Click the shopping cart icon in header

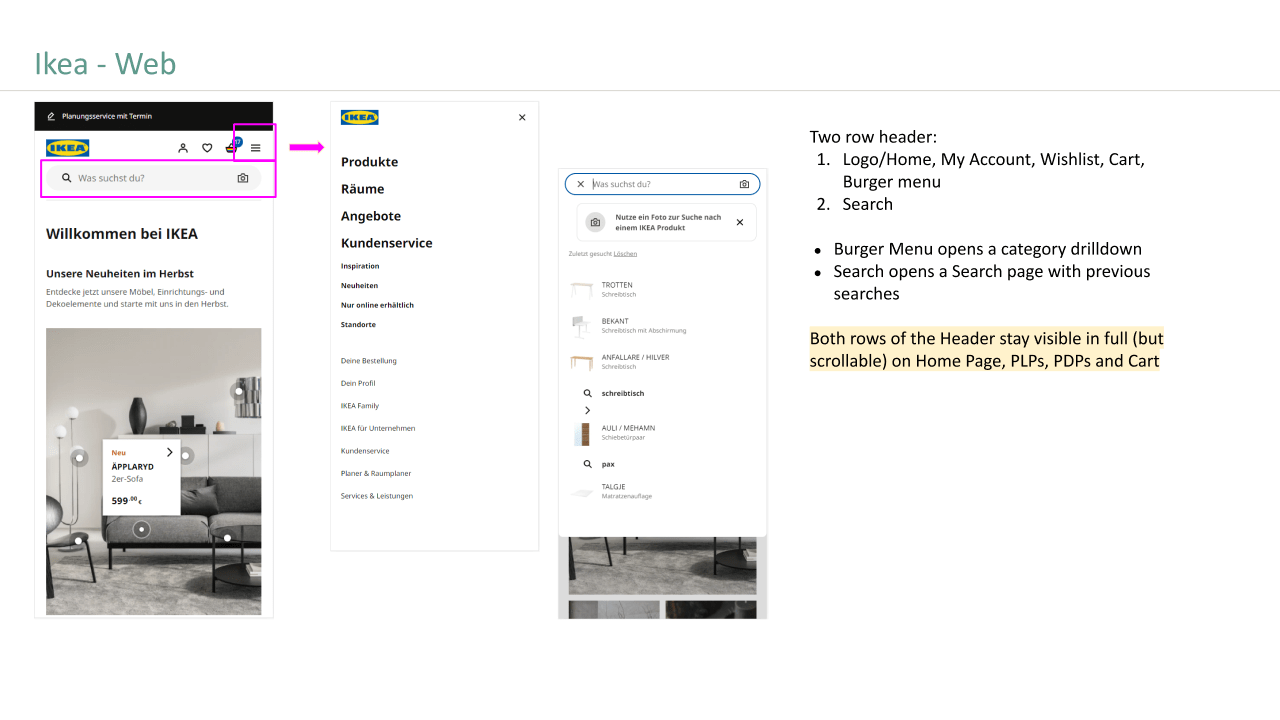tap(231, 148)
